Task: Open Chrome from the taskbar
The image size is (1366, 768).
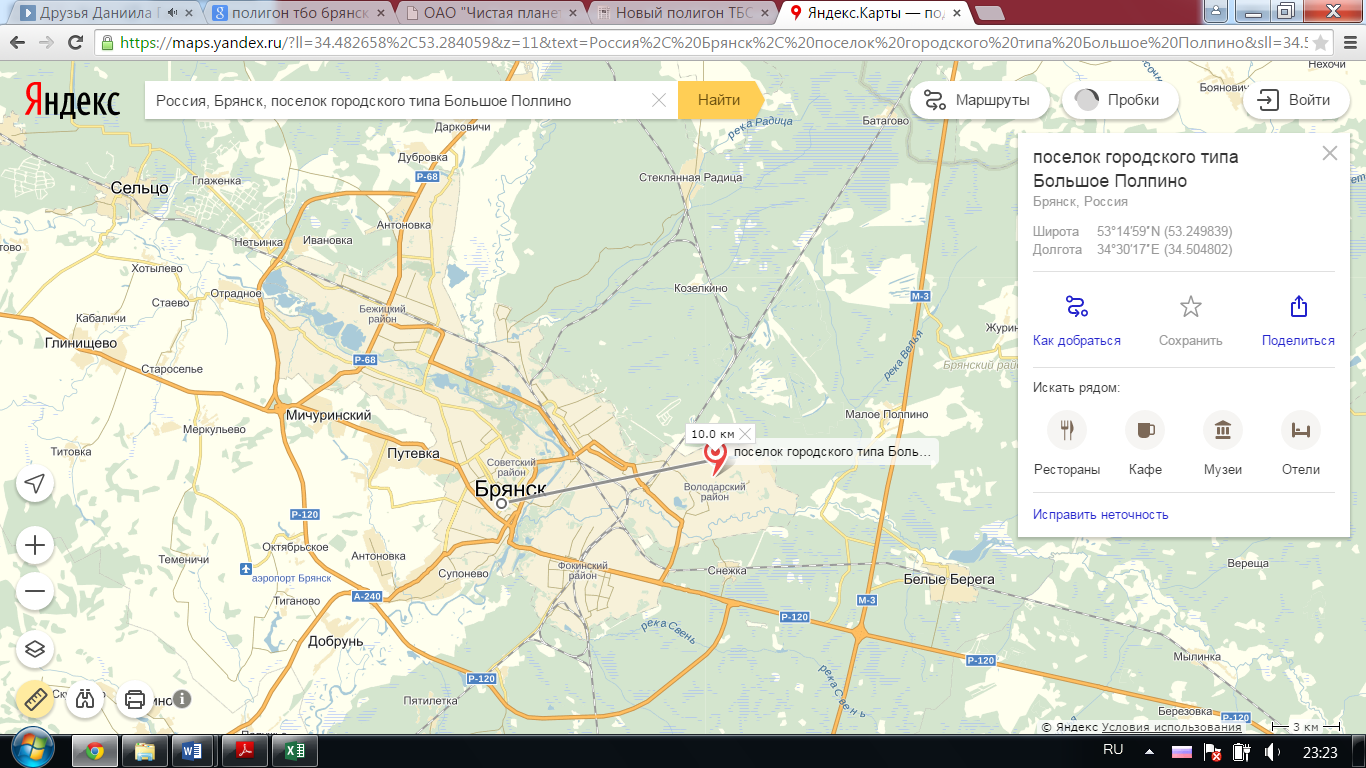Action: pyautogui.click(x=96, y=751)
